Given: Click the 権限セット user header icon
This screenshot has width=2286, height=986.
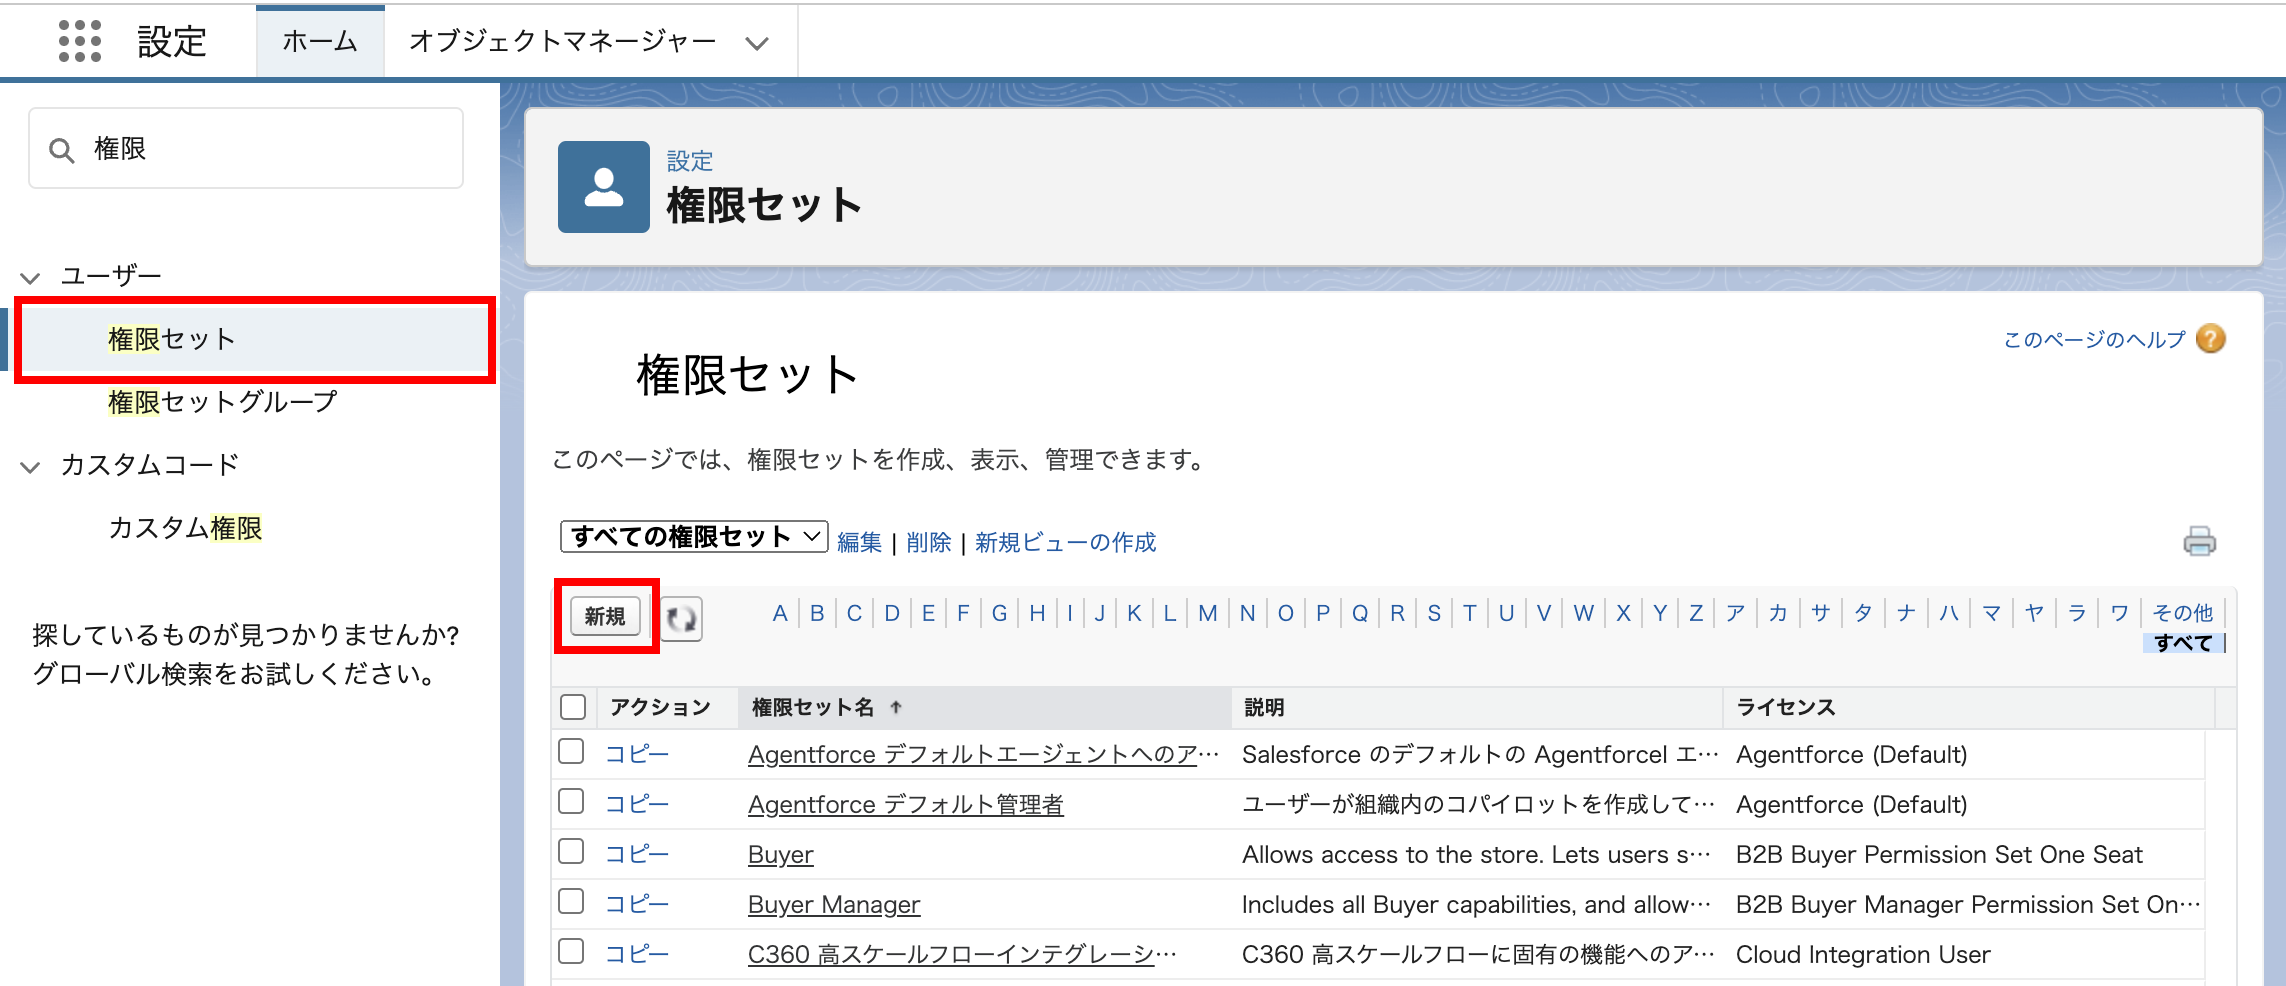Looking at the screenshot, I should pyautogui.click(x=603, y=187).
